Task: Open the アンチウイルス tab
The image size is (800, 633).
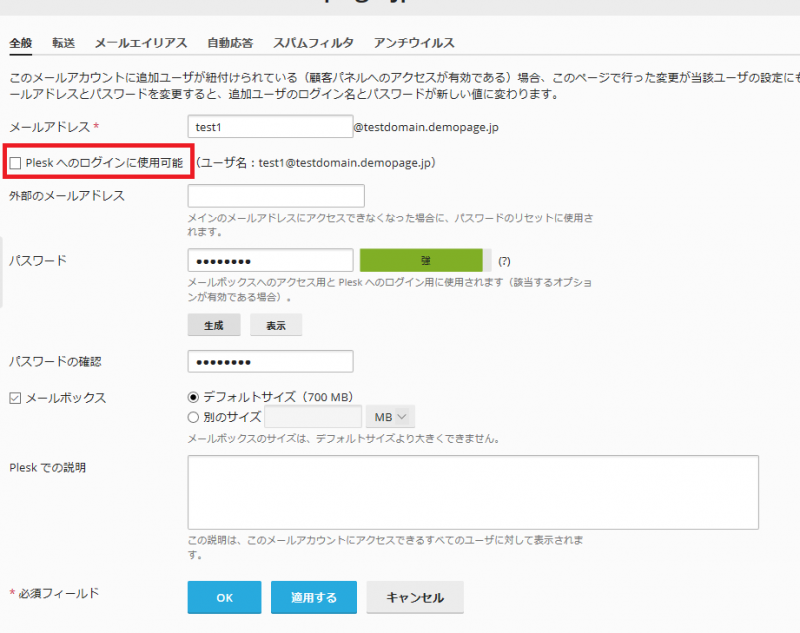Action: coord(414,43)
